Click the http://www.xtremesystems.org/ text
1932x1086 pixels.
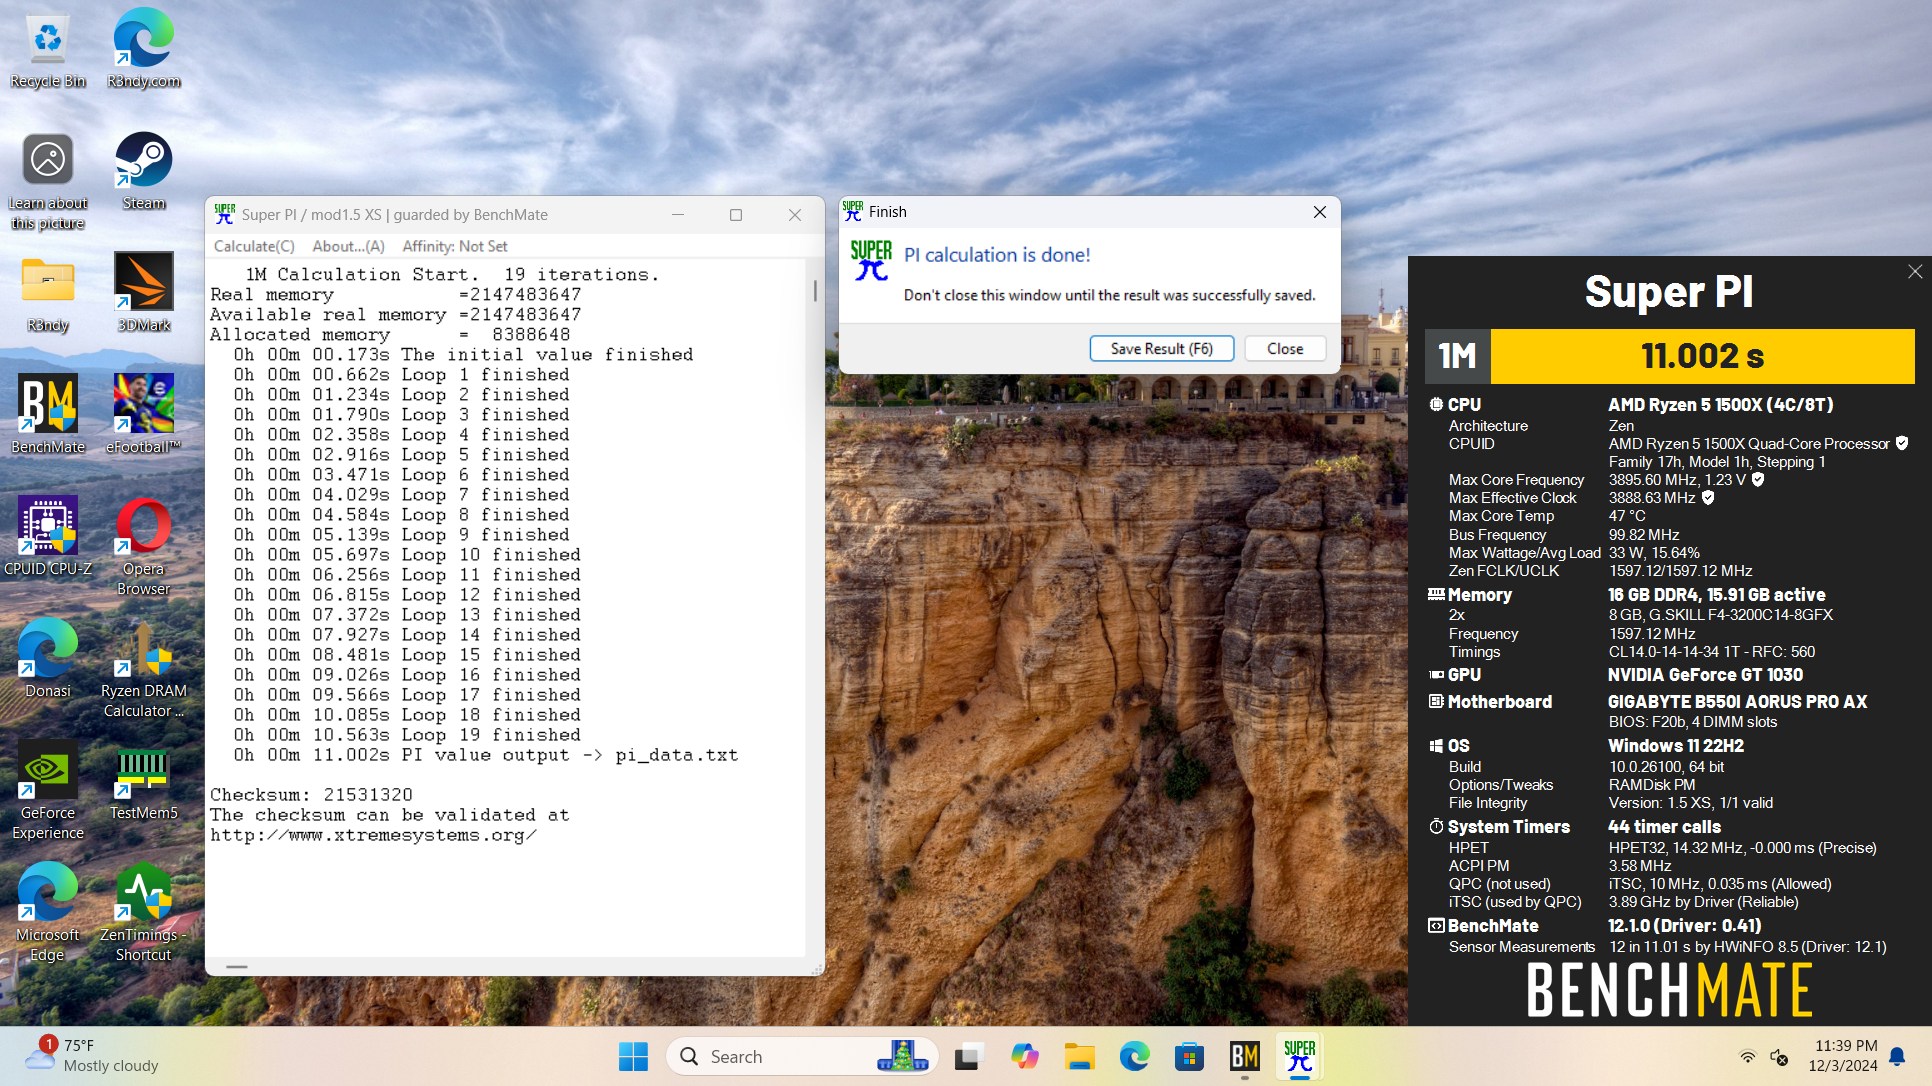pos(373,835)
